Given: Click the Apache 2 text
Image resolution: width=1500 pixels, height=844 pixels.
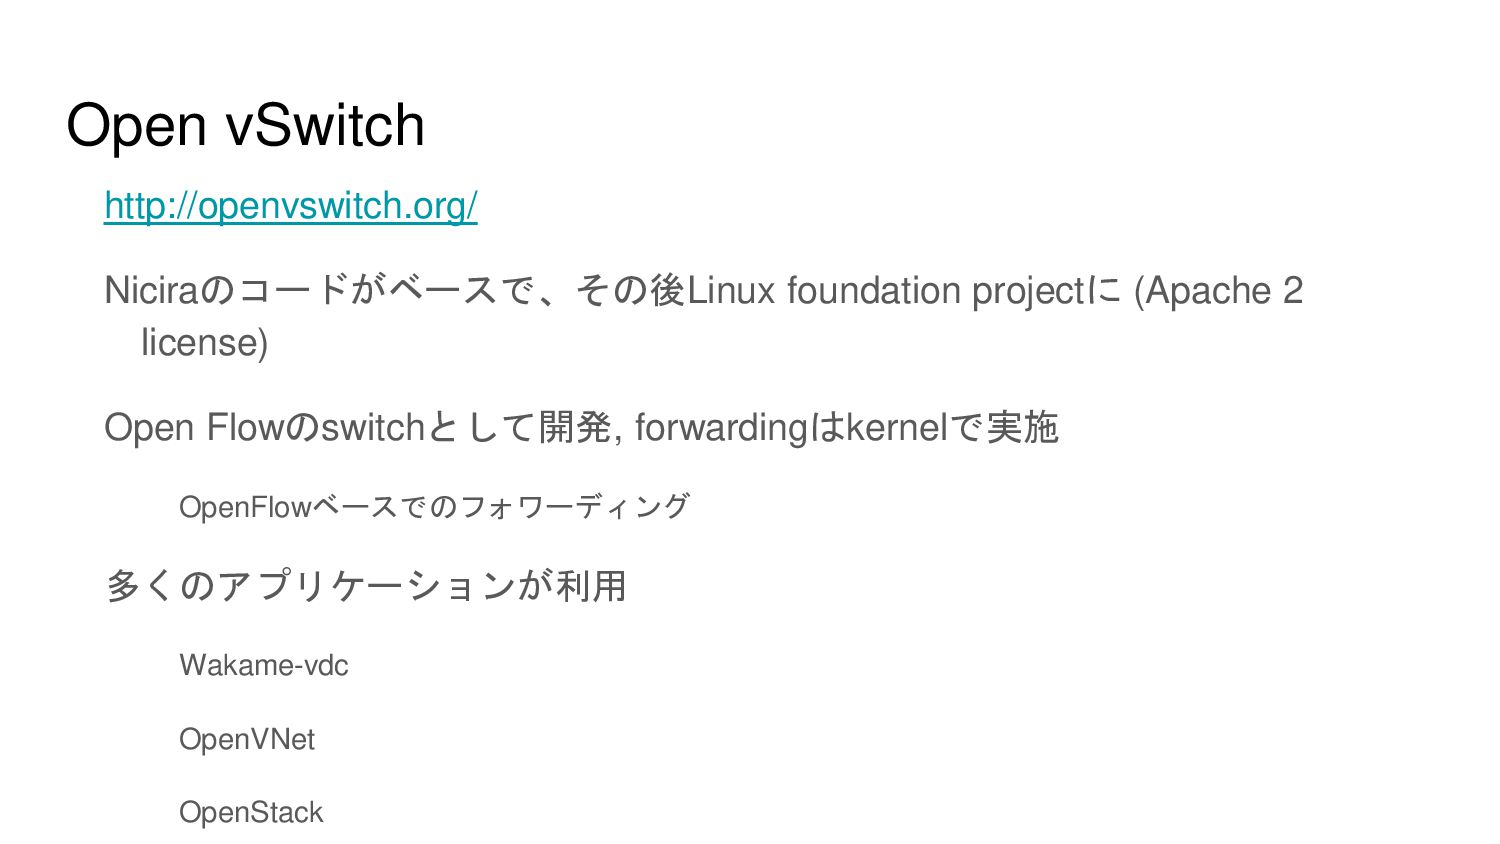Looking at the screenshot, I should [x=1224, y=291].
